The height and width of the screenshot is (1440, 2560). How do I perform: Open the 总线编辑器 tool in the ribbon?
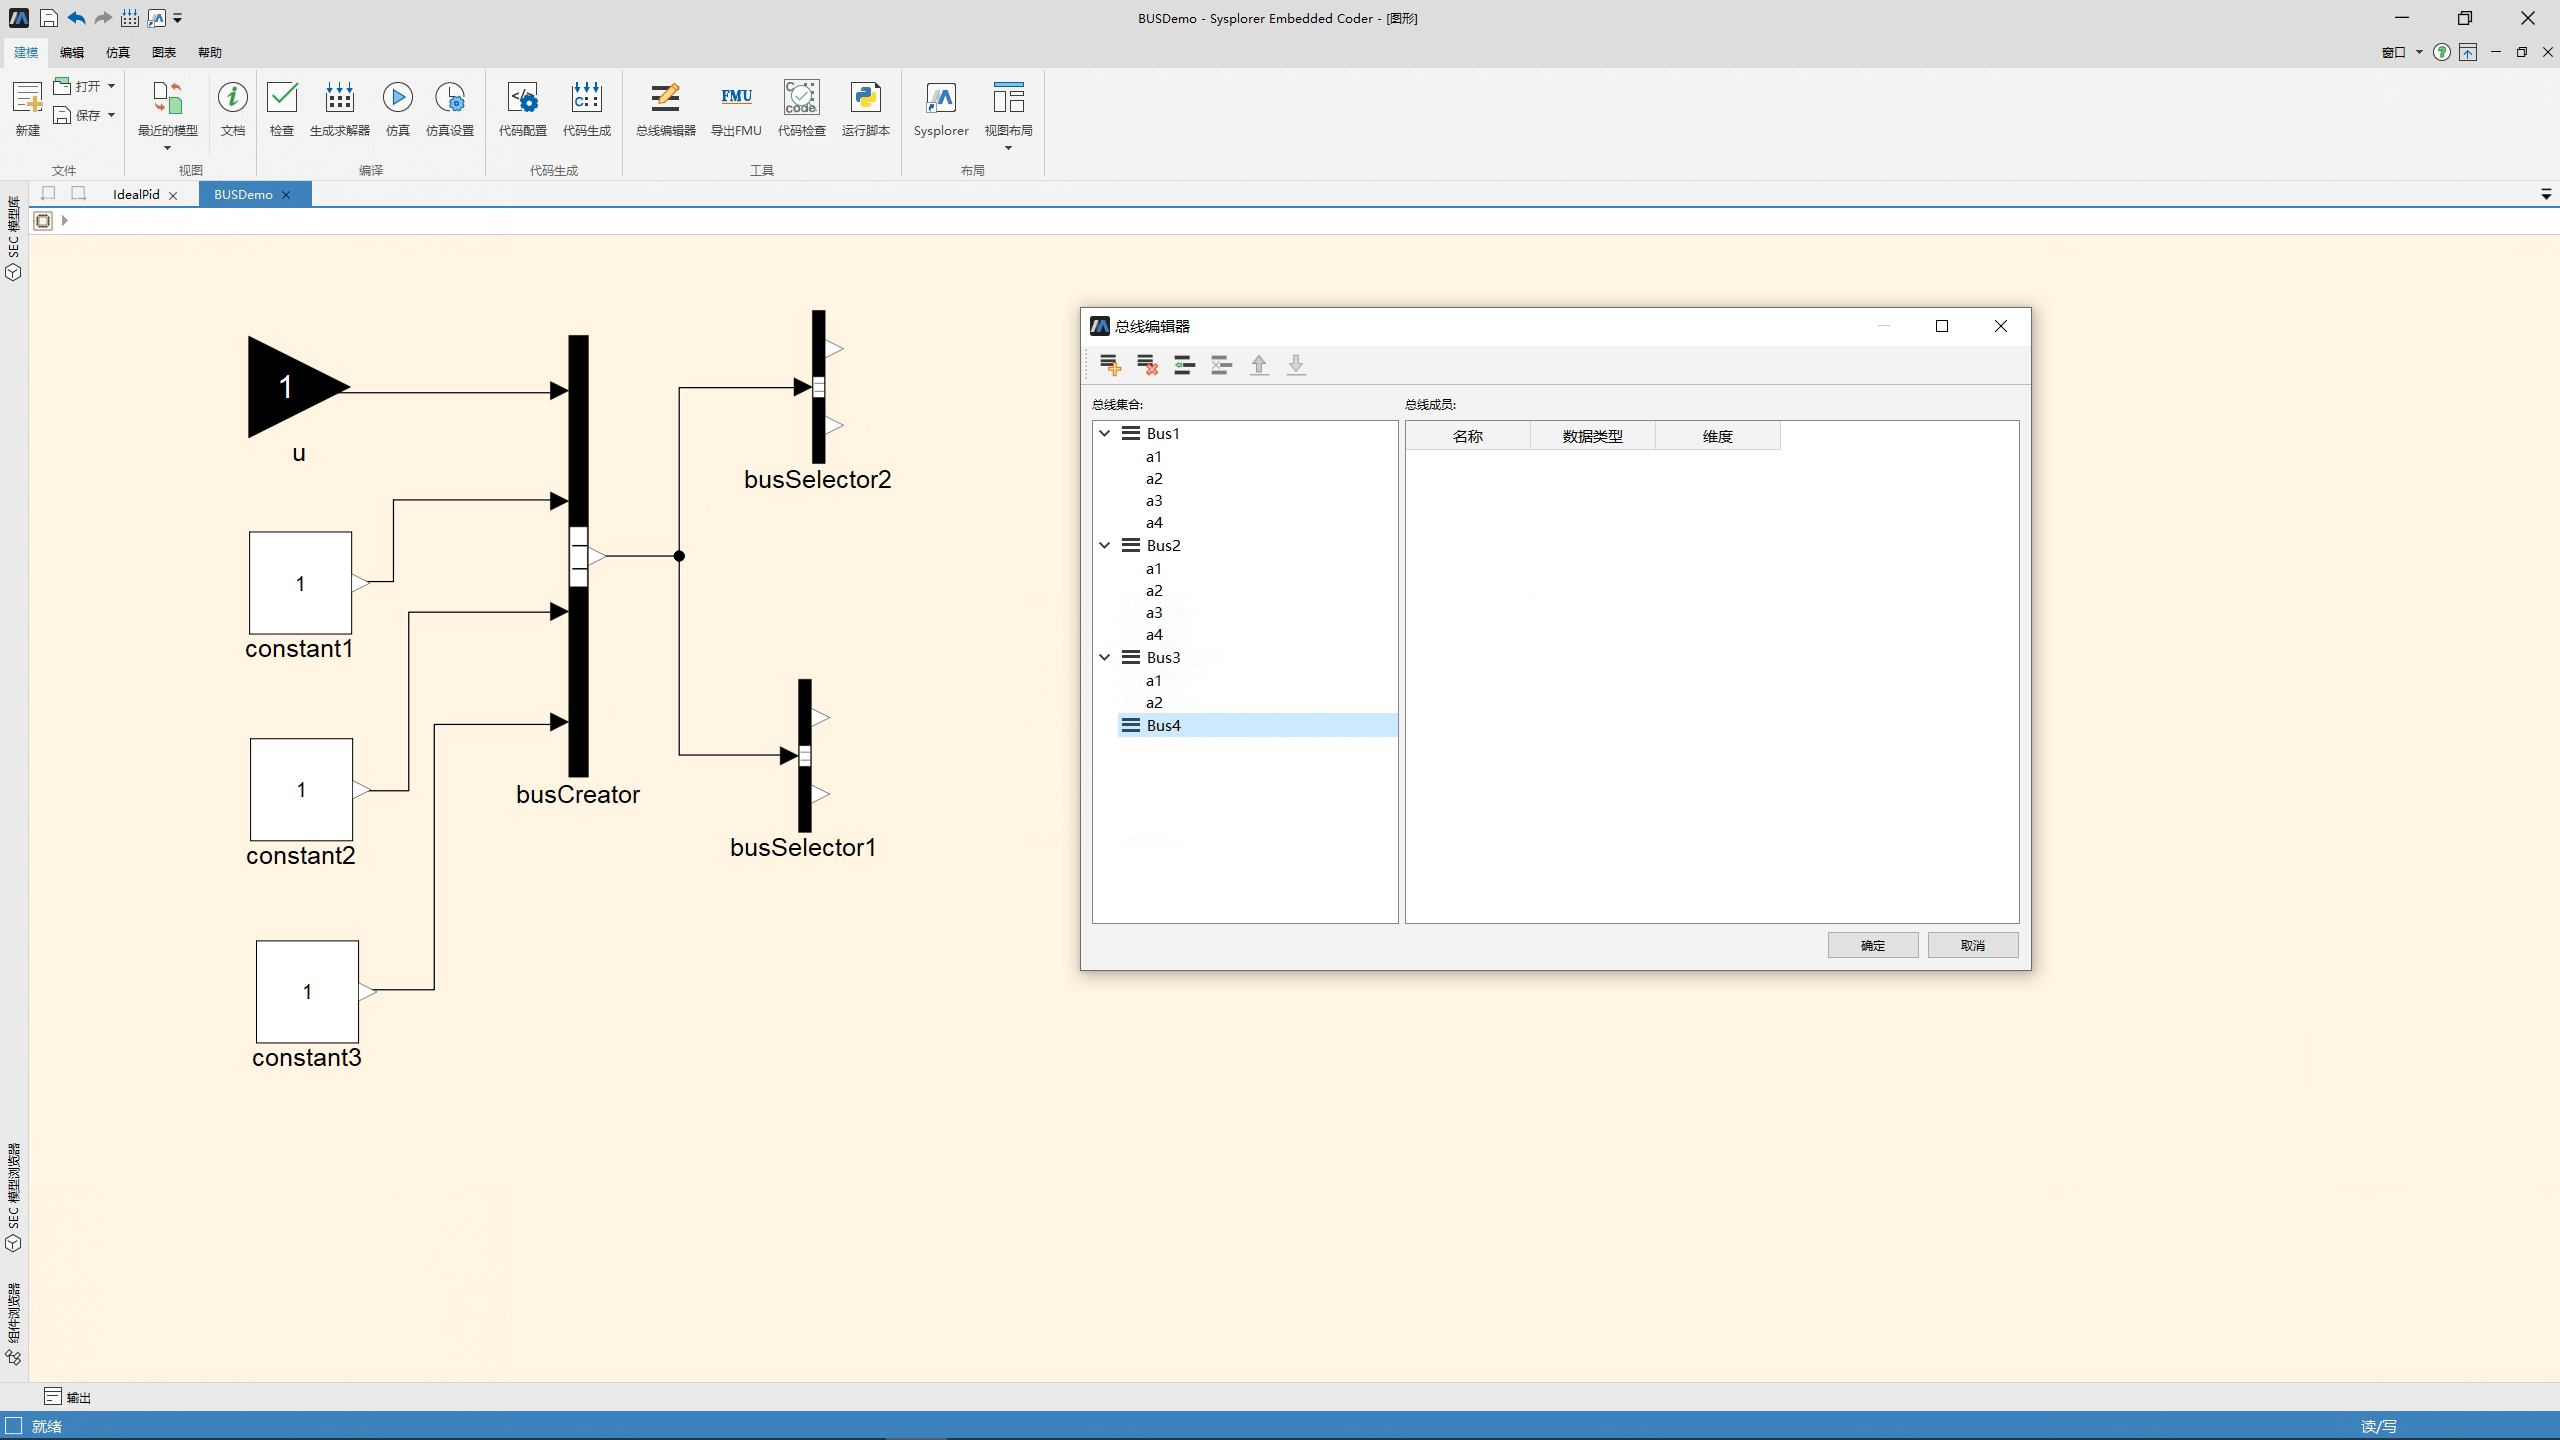665,108
